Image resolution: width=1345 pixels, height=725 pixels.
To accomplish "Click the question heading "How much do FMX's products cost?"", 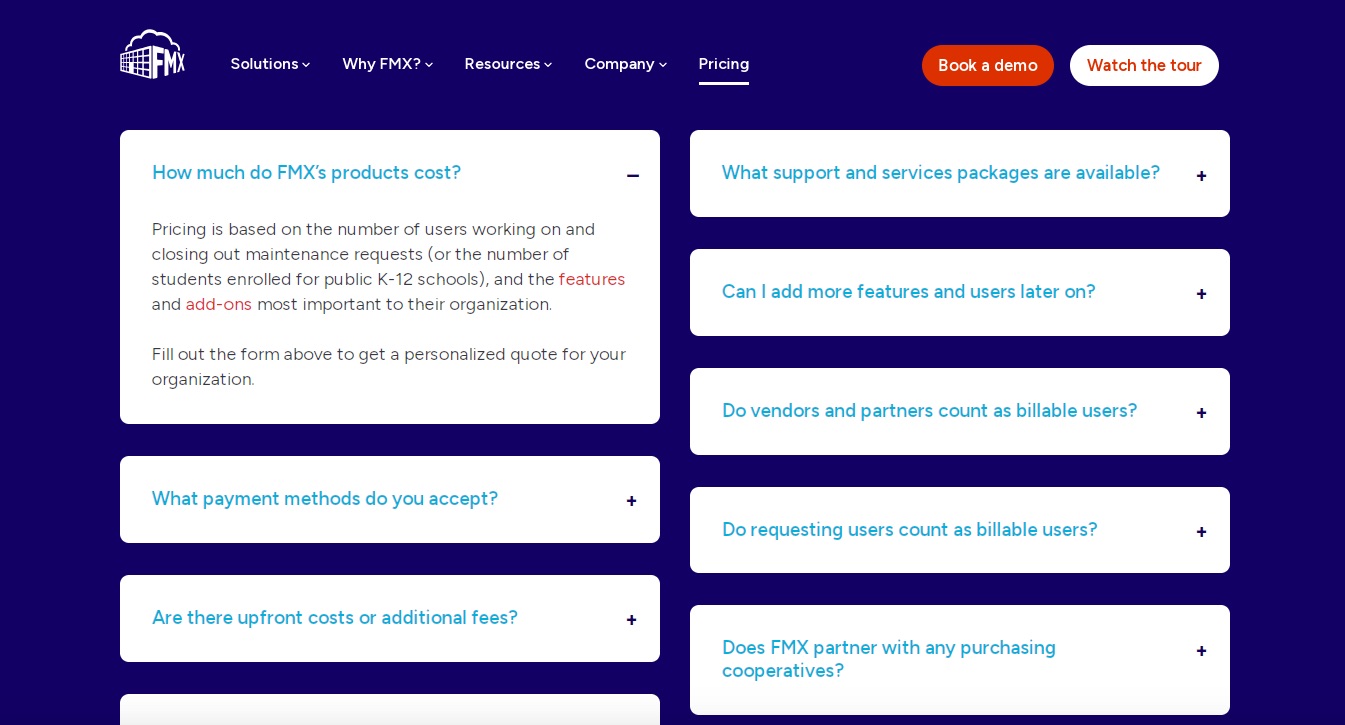I will [x=306, y=173].
